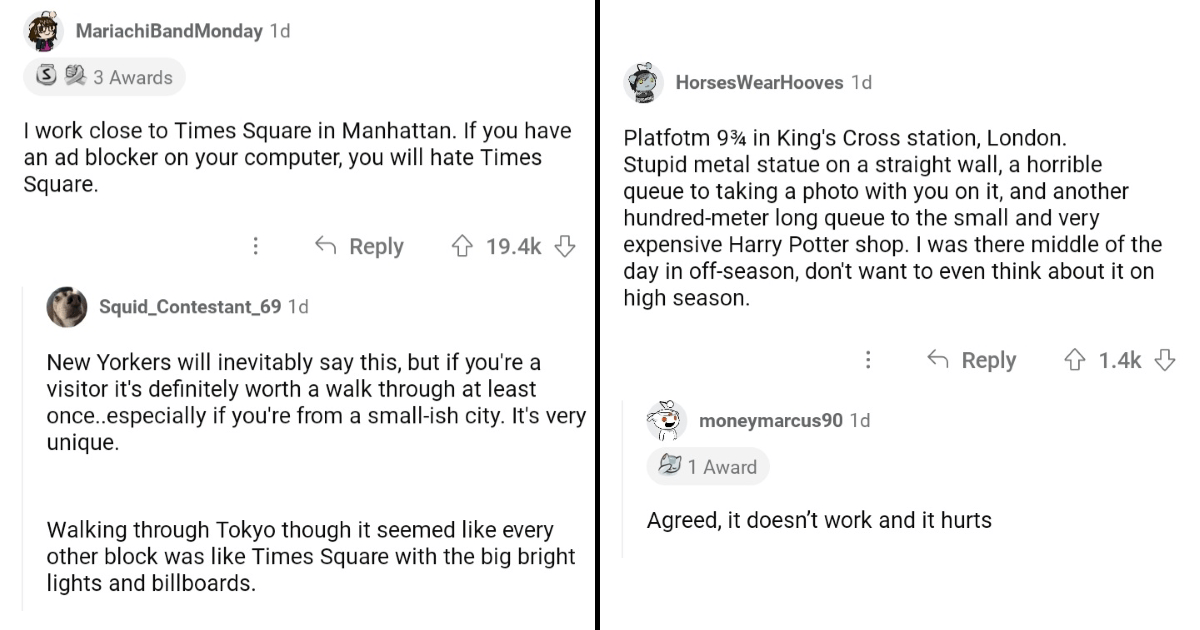Collapse the moneymarcus90 reply thread line
The height and width of the screenshot is (630, 1200).
(x=623, y=478)
